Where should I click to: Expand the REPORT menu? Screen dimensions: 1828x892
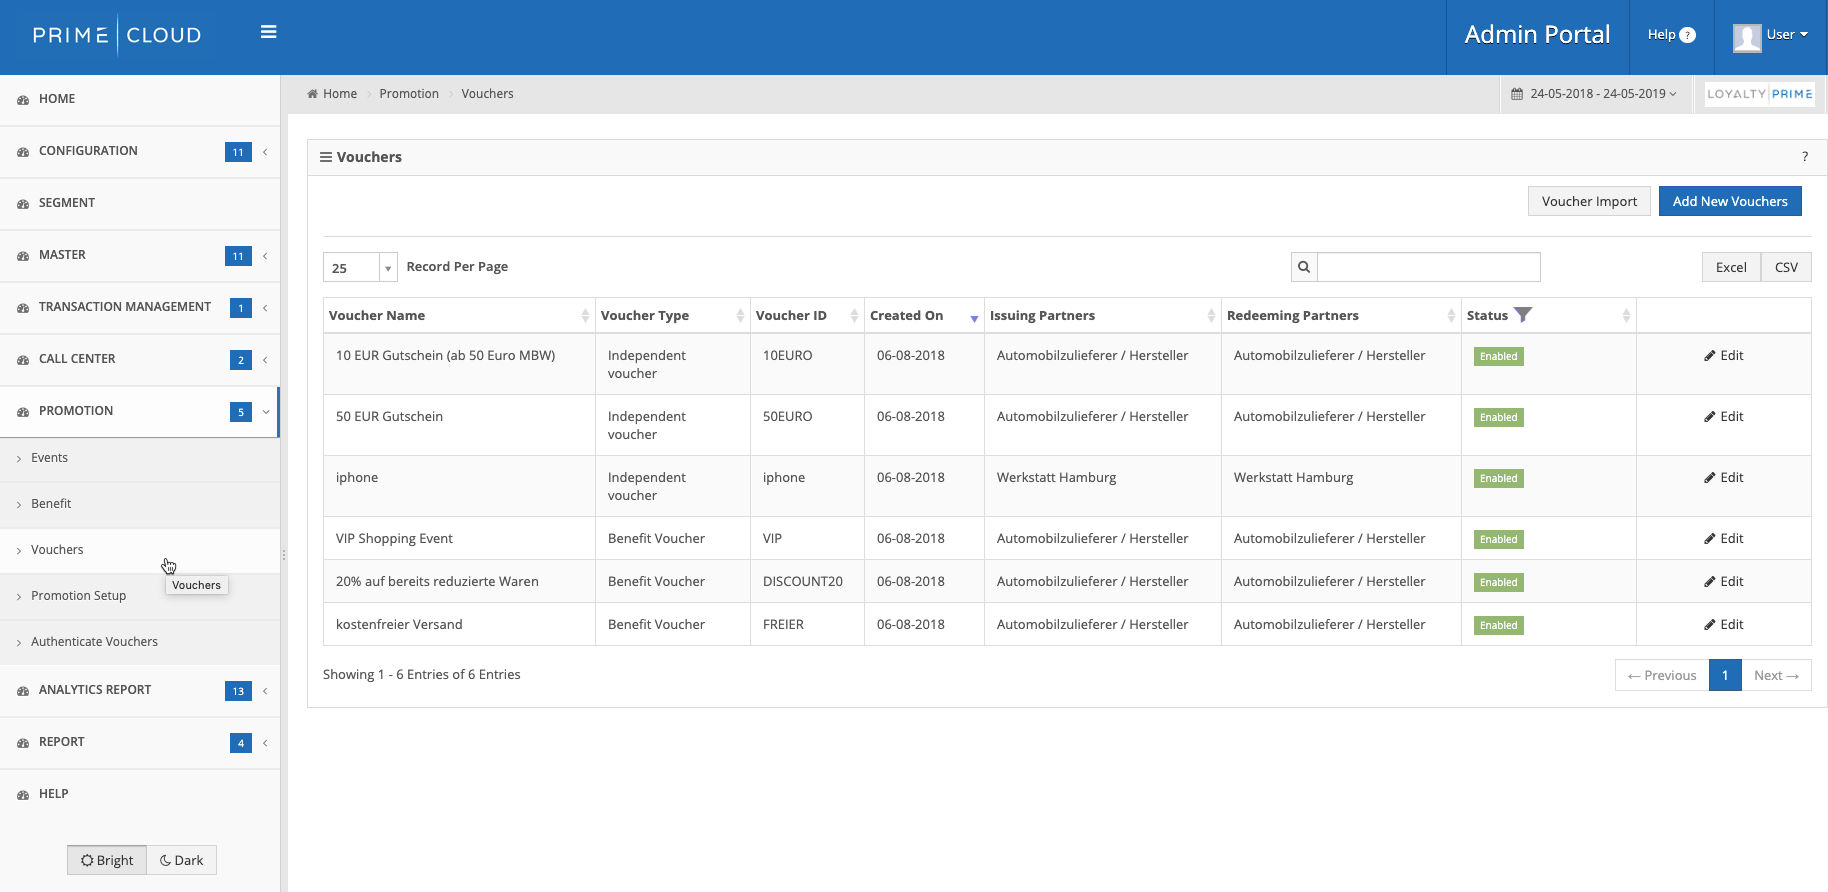click(140, 742)
